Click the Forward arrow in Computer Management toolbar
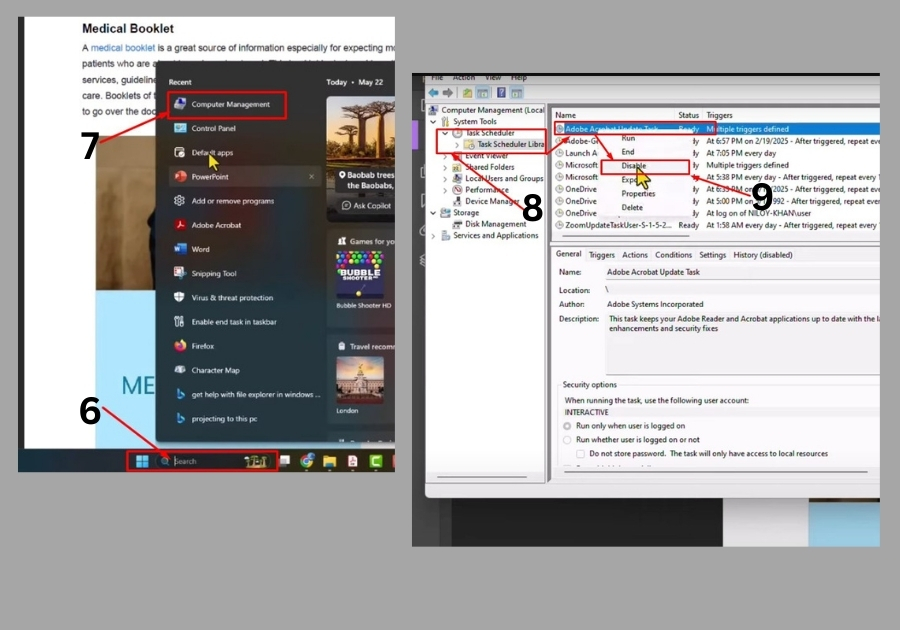The image size is (900, 630). click(448, 92)
